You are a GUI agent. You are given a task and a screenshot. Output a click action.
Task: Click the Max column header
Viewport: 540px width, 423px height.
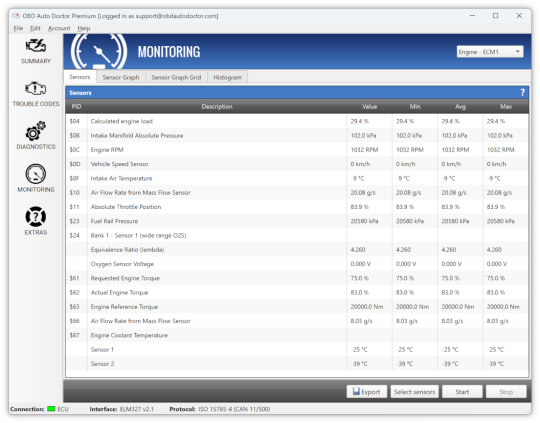[x=506, y=106]
